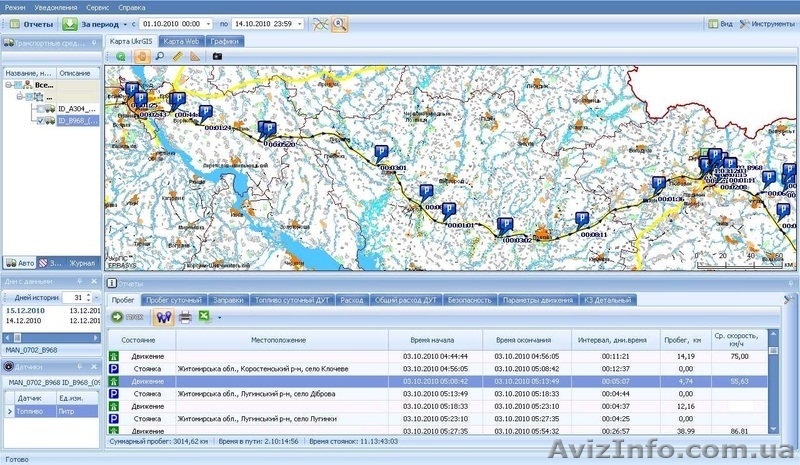This screenshot has width=800, height=465.
Task: Sort by the Местоположение column header
Action: pyautogui.click(x=282, y=340)
